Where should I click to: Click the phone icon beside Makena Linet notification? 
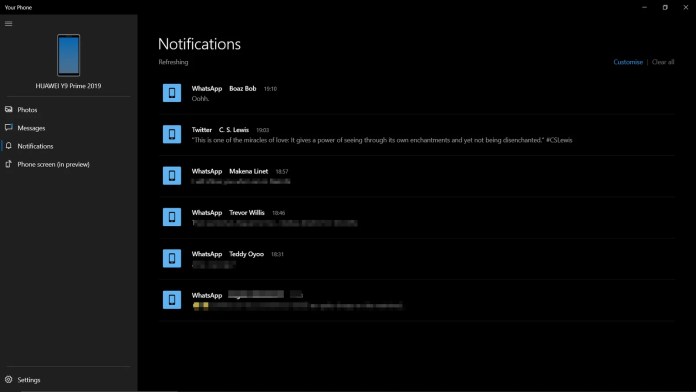pos(172,175)
